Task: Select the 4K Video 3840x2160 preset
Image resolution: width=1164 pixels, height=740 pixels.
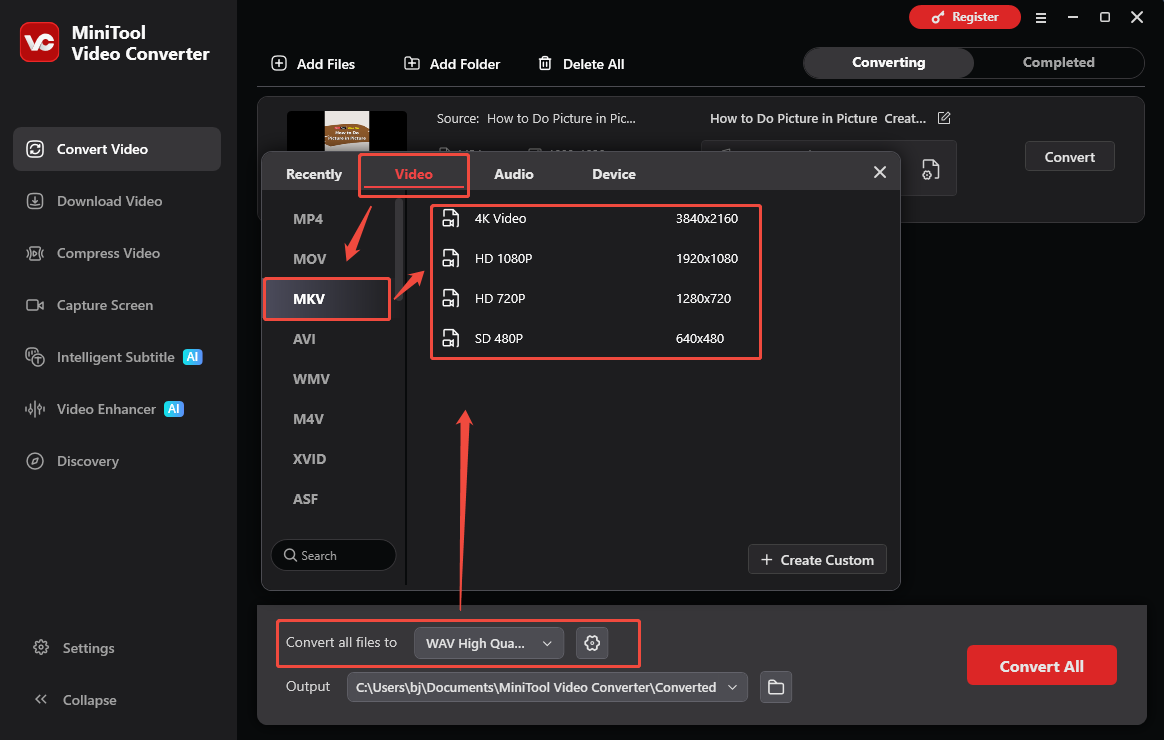Action: tap(595, 219)
